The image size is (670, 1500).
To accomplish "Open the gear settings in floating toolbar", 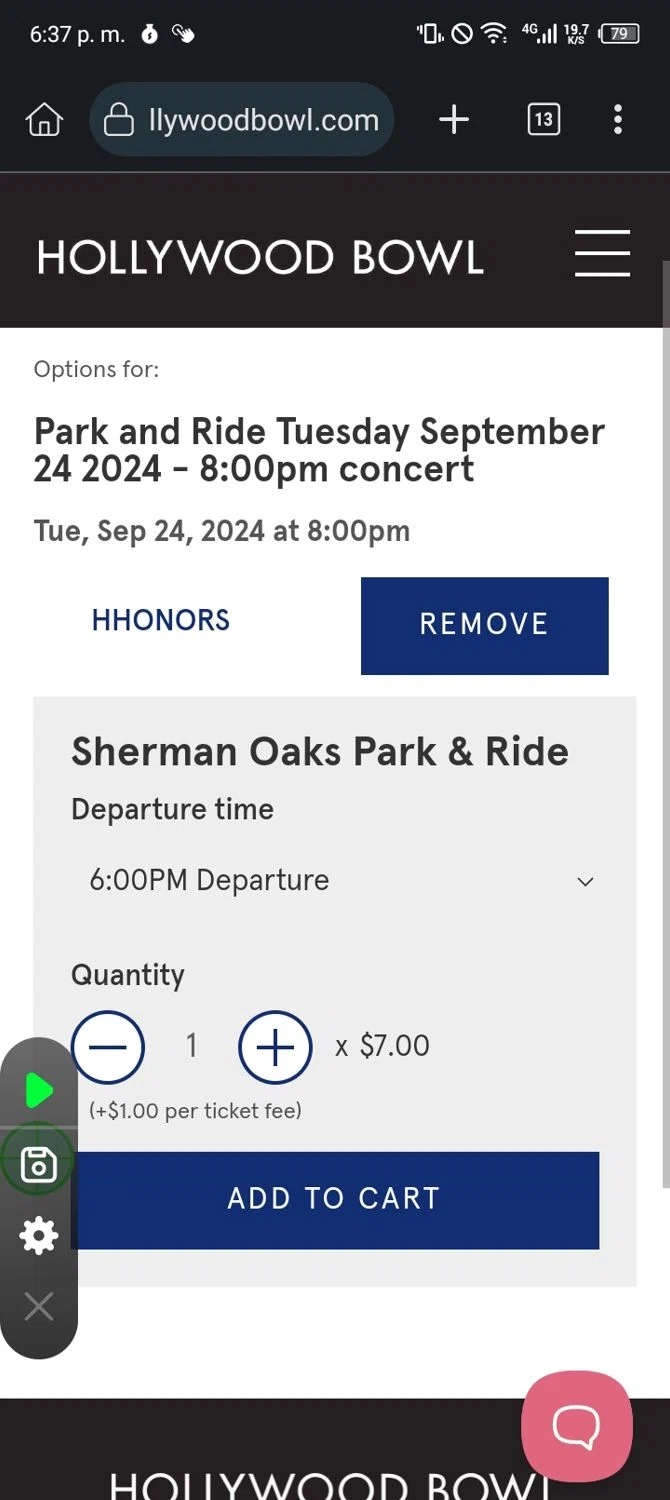I will point(39,1236).
